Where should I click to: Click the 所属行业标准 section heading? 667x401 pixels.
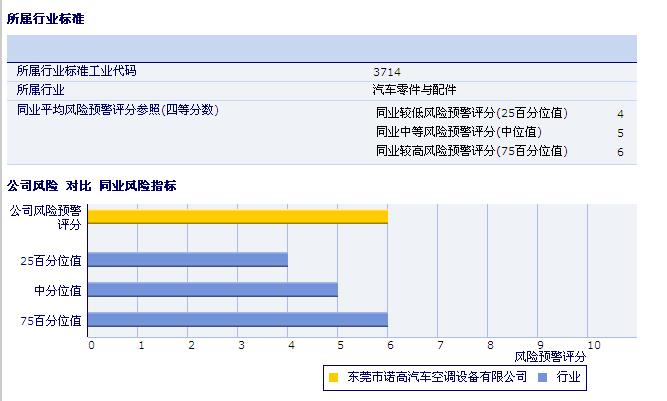click(45, 19)
